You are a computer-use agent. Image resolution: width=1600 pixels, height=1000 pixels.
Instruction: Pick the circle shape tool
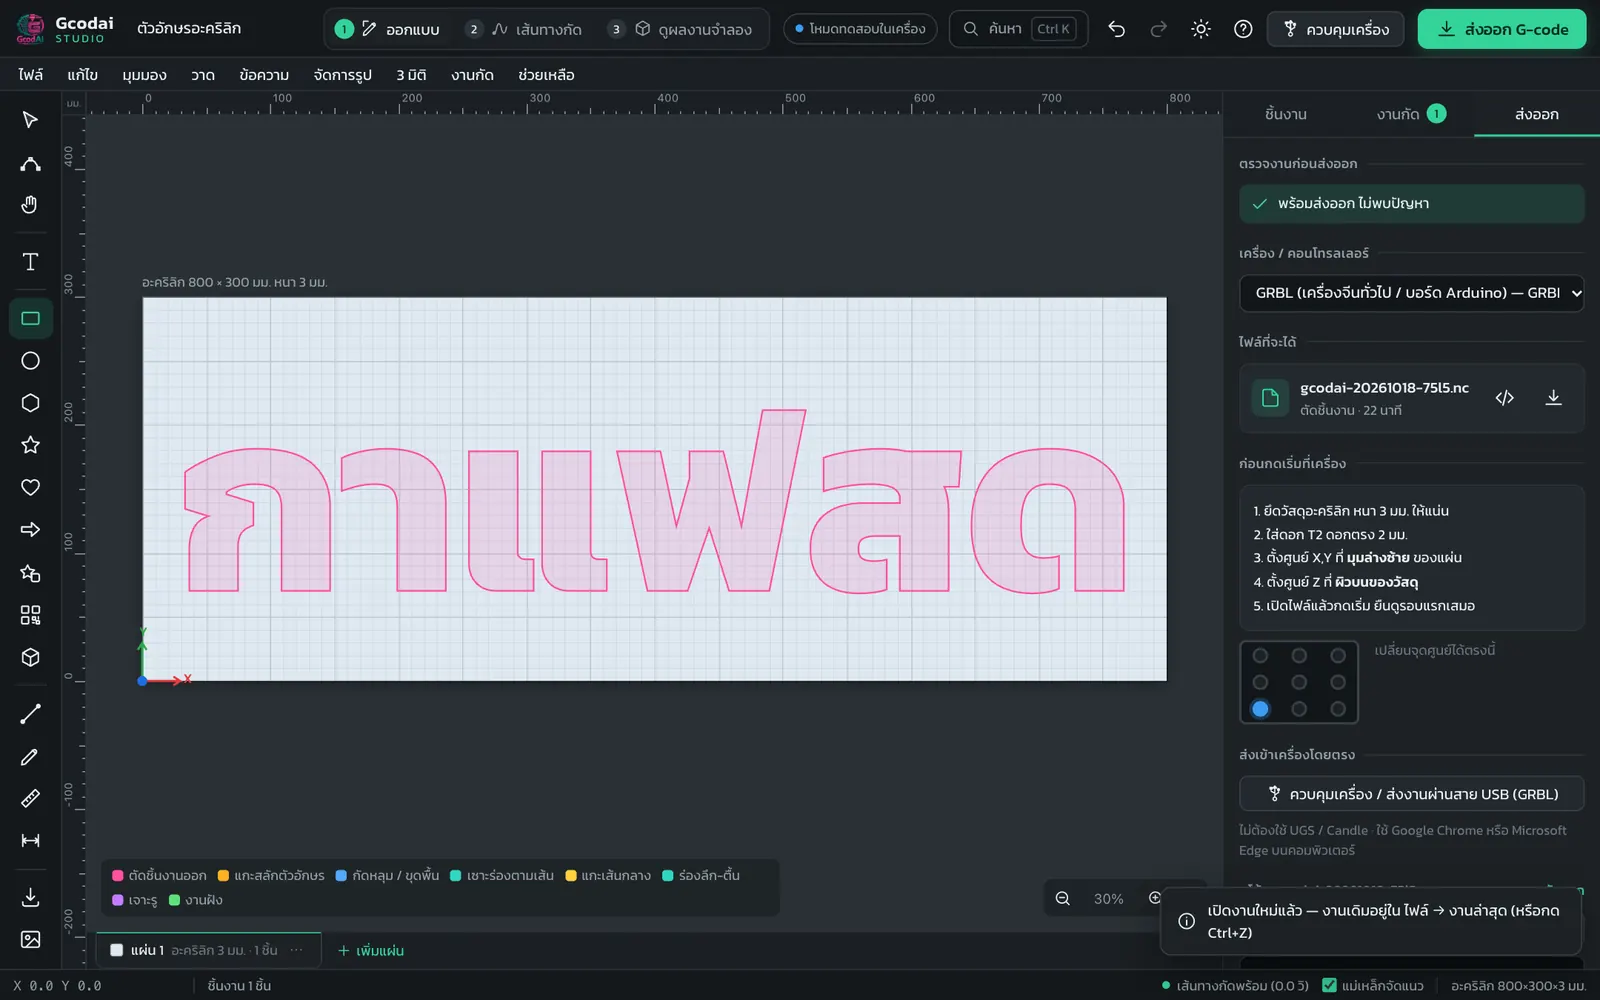pos(30,361)
